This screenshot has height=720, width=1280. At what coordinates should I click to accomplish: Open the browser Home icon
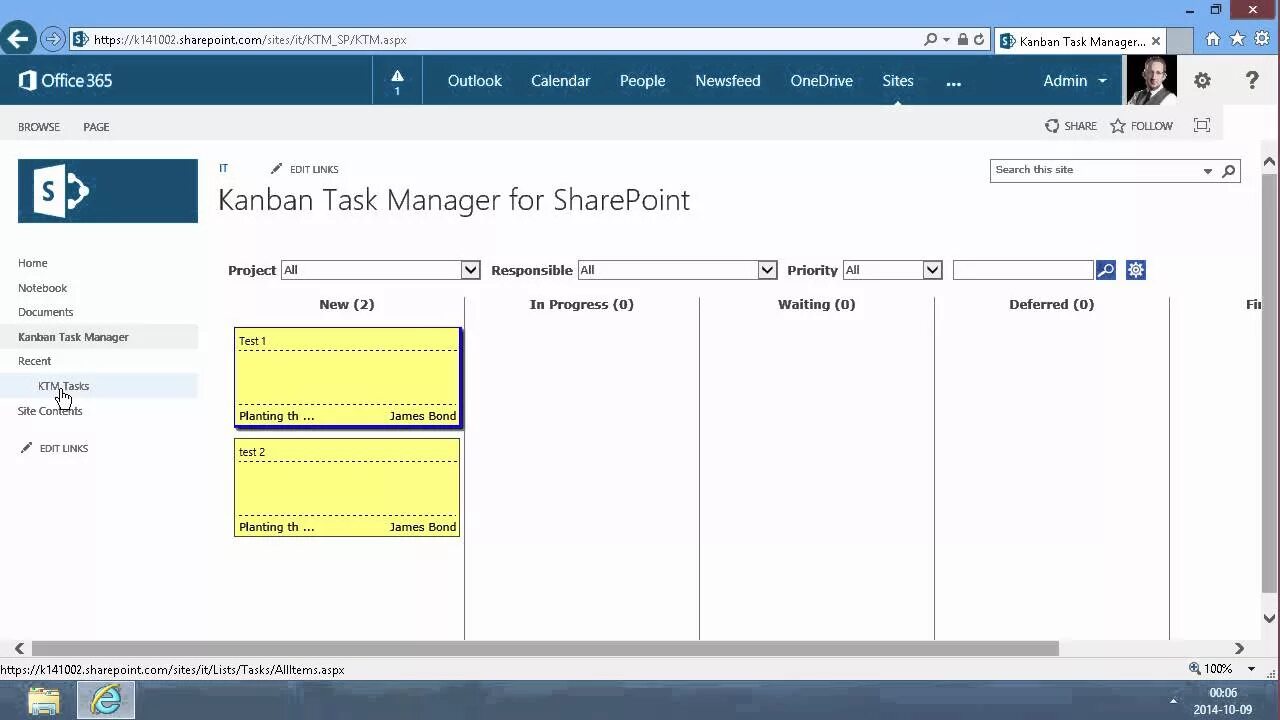[1213, 39]
